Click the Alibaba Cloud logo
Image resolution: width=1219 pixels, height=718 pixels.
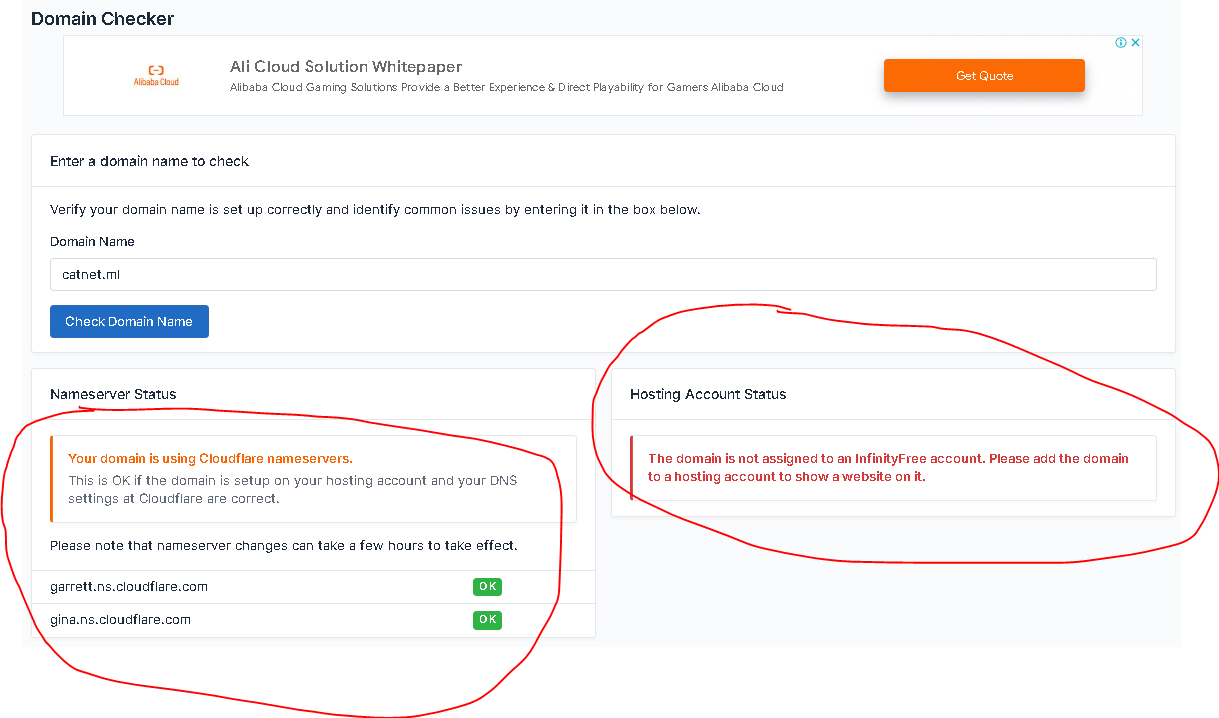156,76
